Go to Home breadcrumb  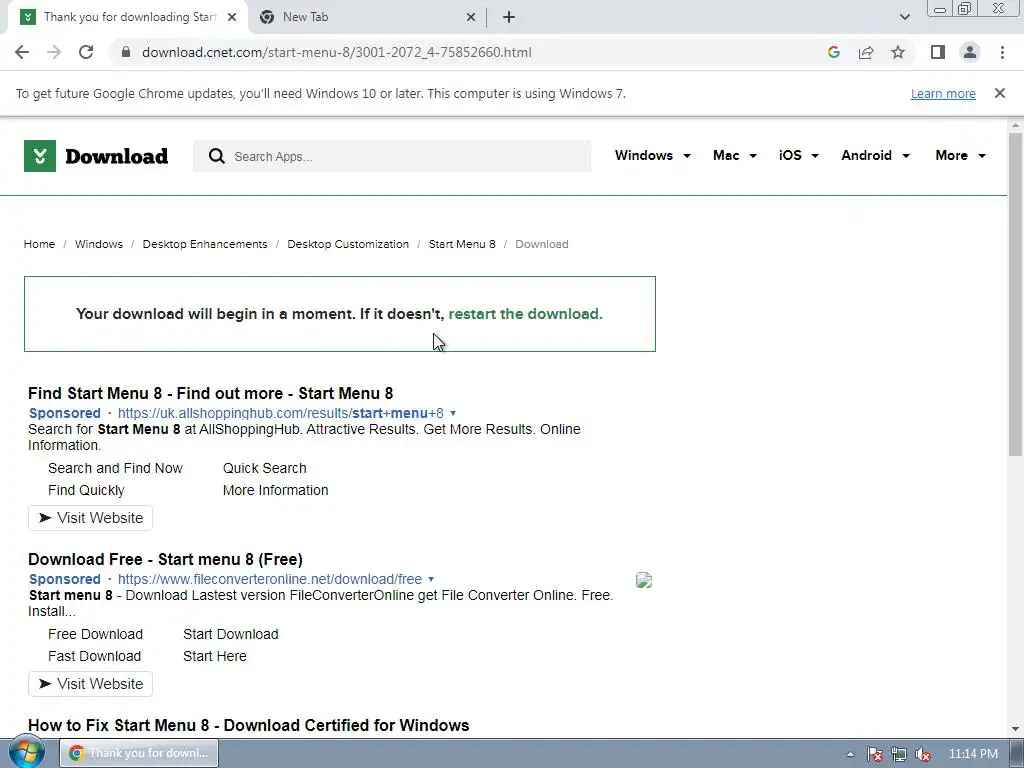(39, 244)
